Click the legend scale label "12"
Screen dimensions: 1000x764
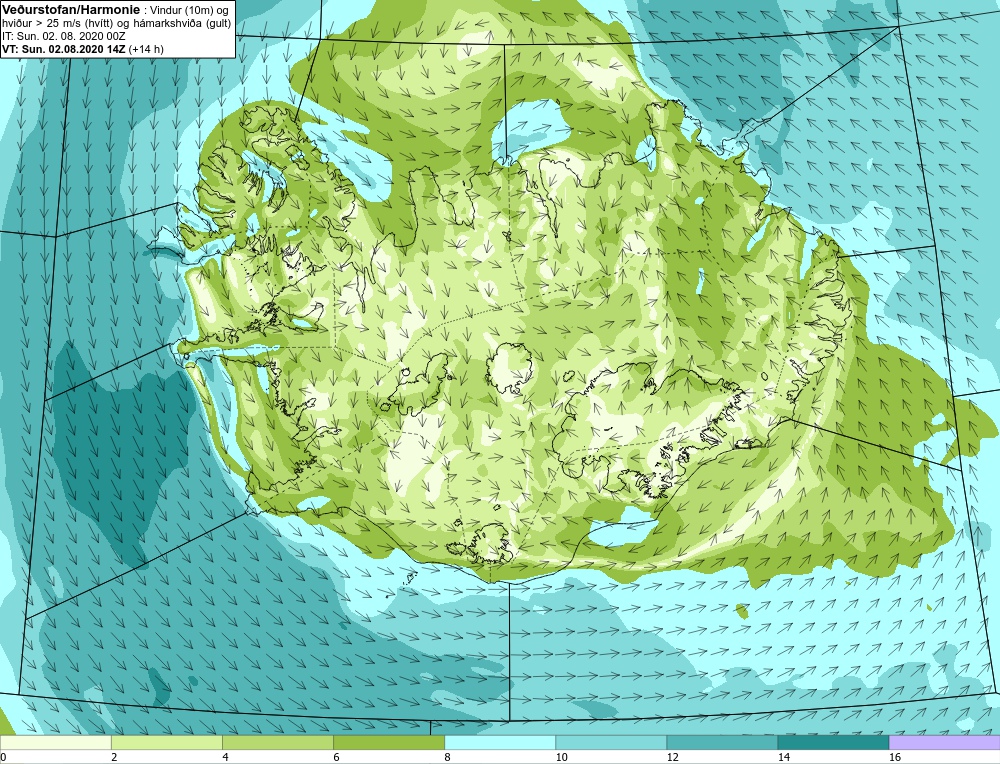pyautogui.click(x=672, y=758)
